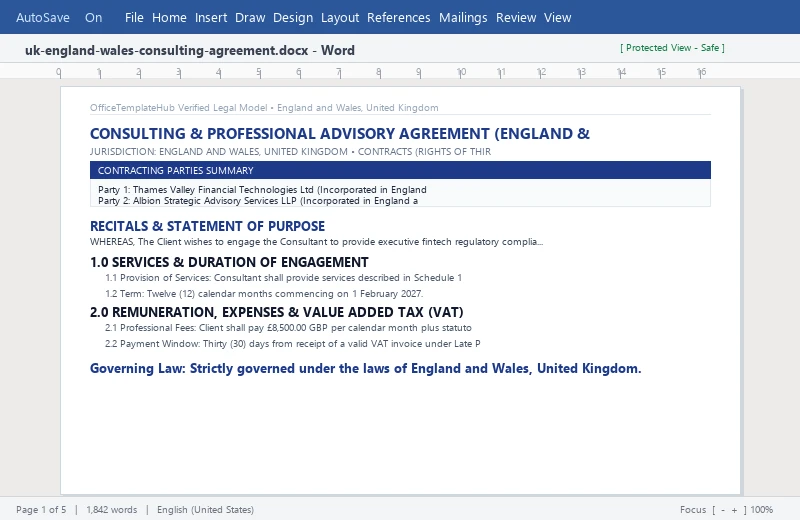Click clause 1.1 Provision of Services
800x520 pixels.
pyautogui.click(x=283, y=278)
